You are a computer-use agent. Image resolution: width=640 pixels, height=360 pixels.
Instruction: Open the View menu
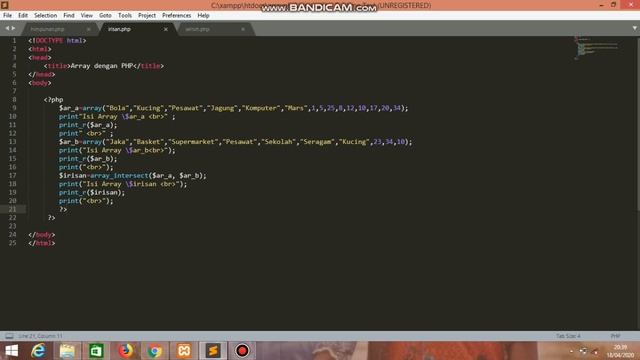[x=87, y=16]
